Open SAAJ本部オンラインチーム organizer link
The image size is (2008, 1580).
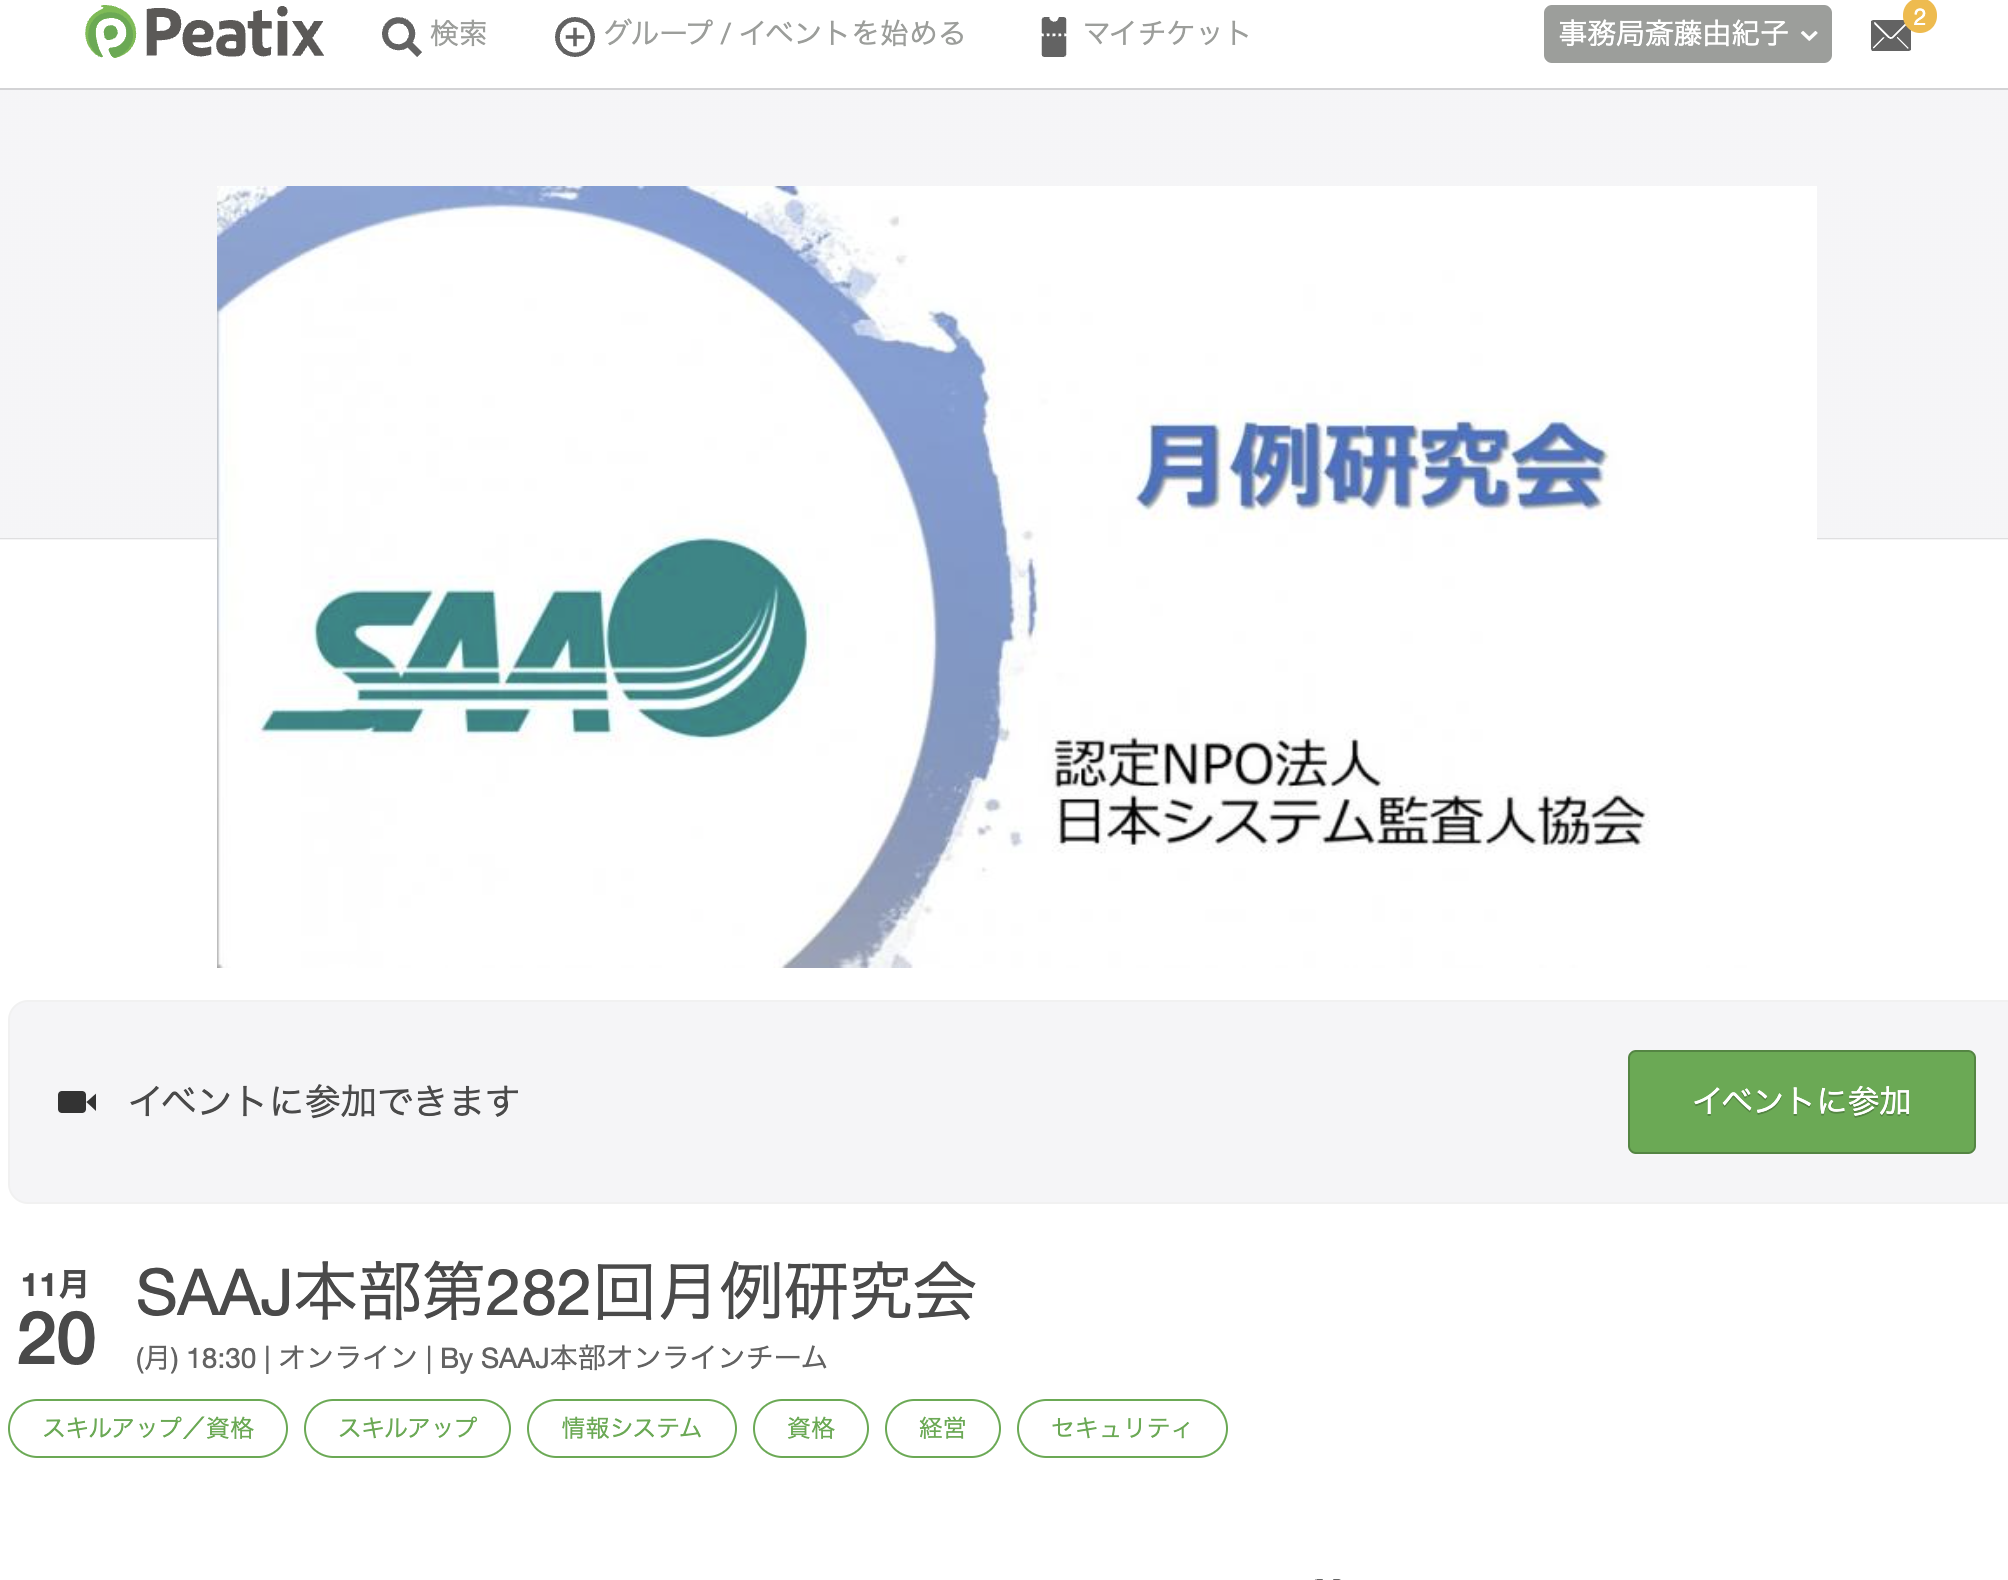point(654,1358)
